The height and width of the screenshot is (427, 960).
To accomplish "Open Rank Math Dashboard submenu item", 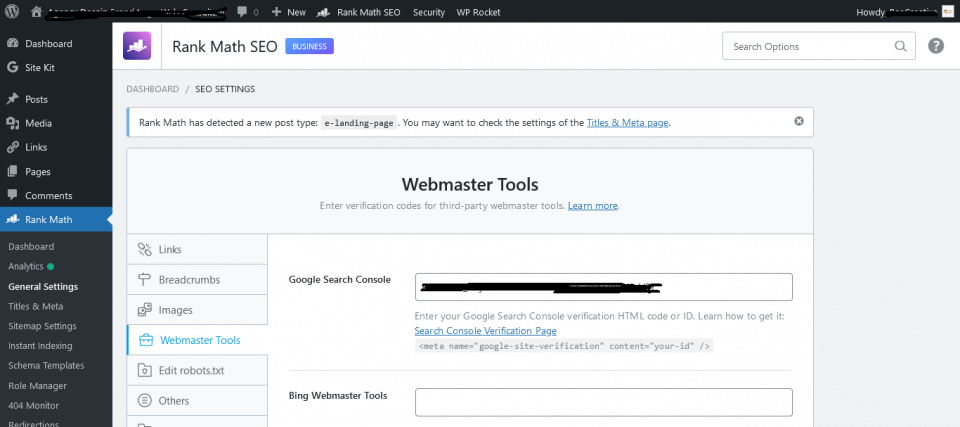I will 31,246.
